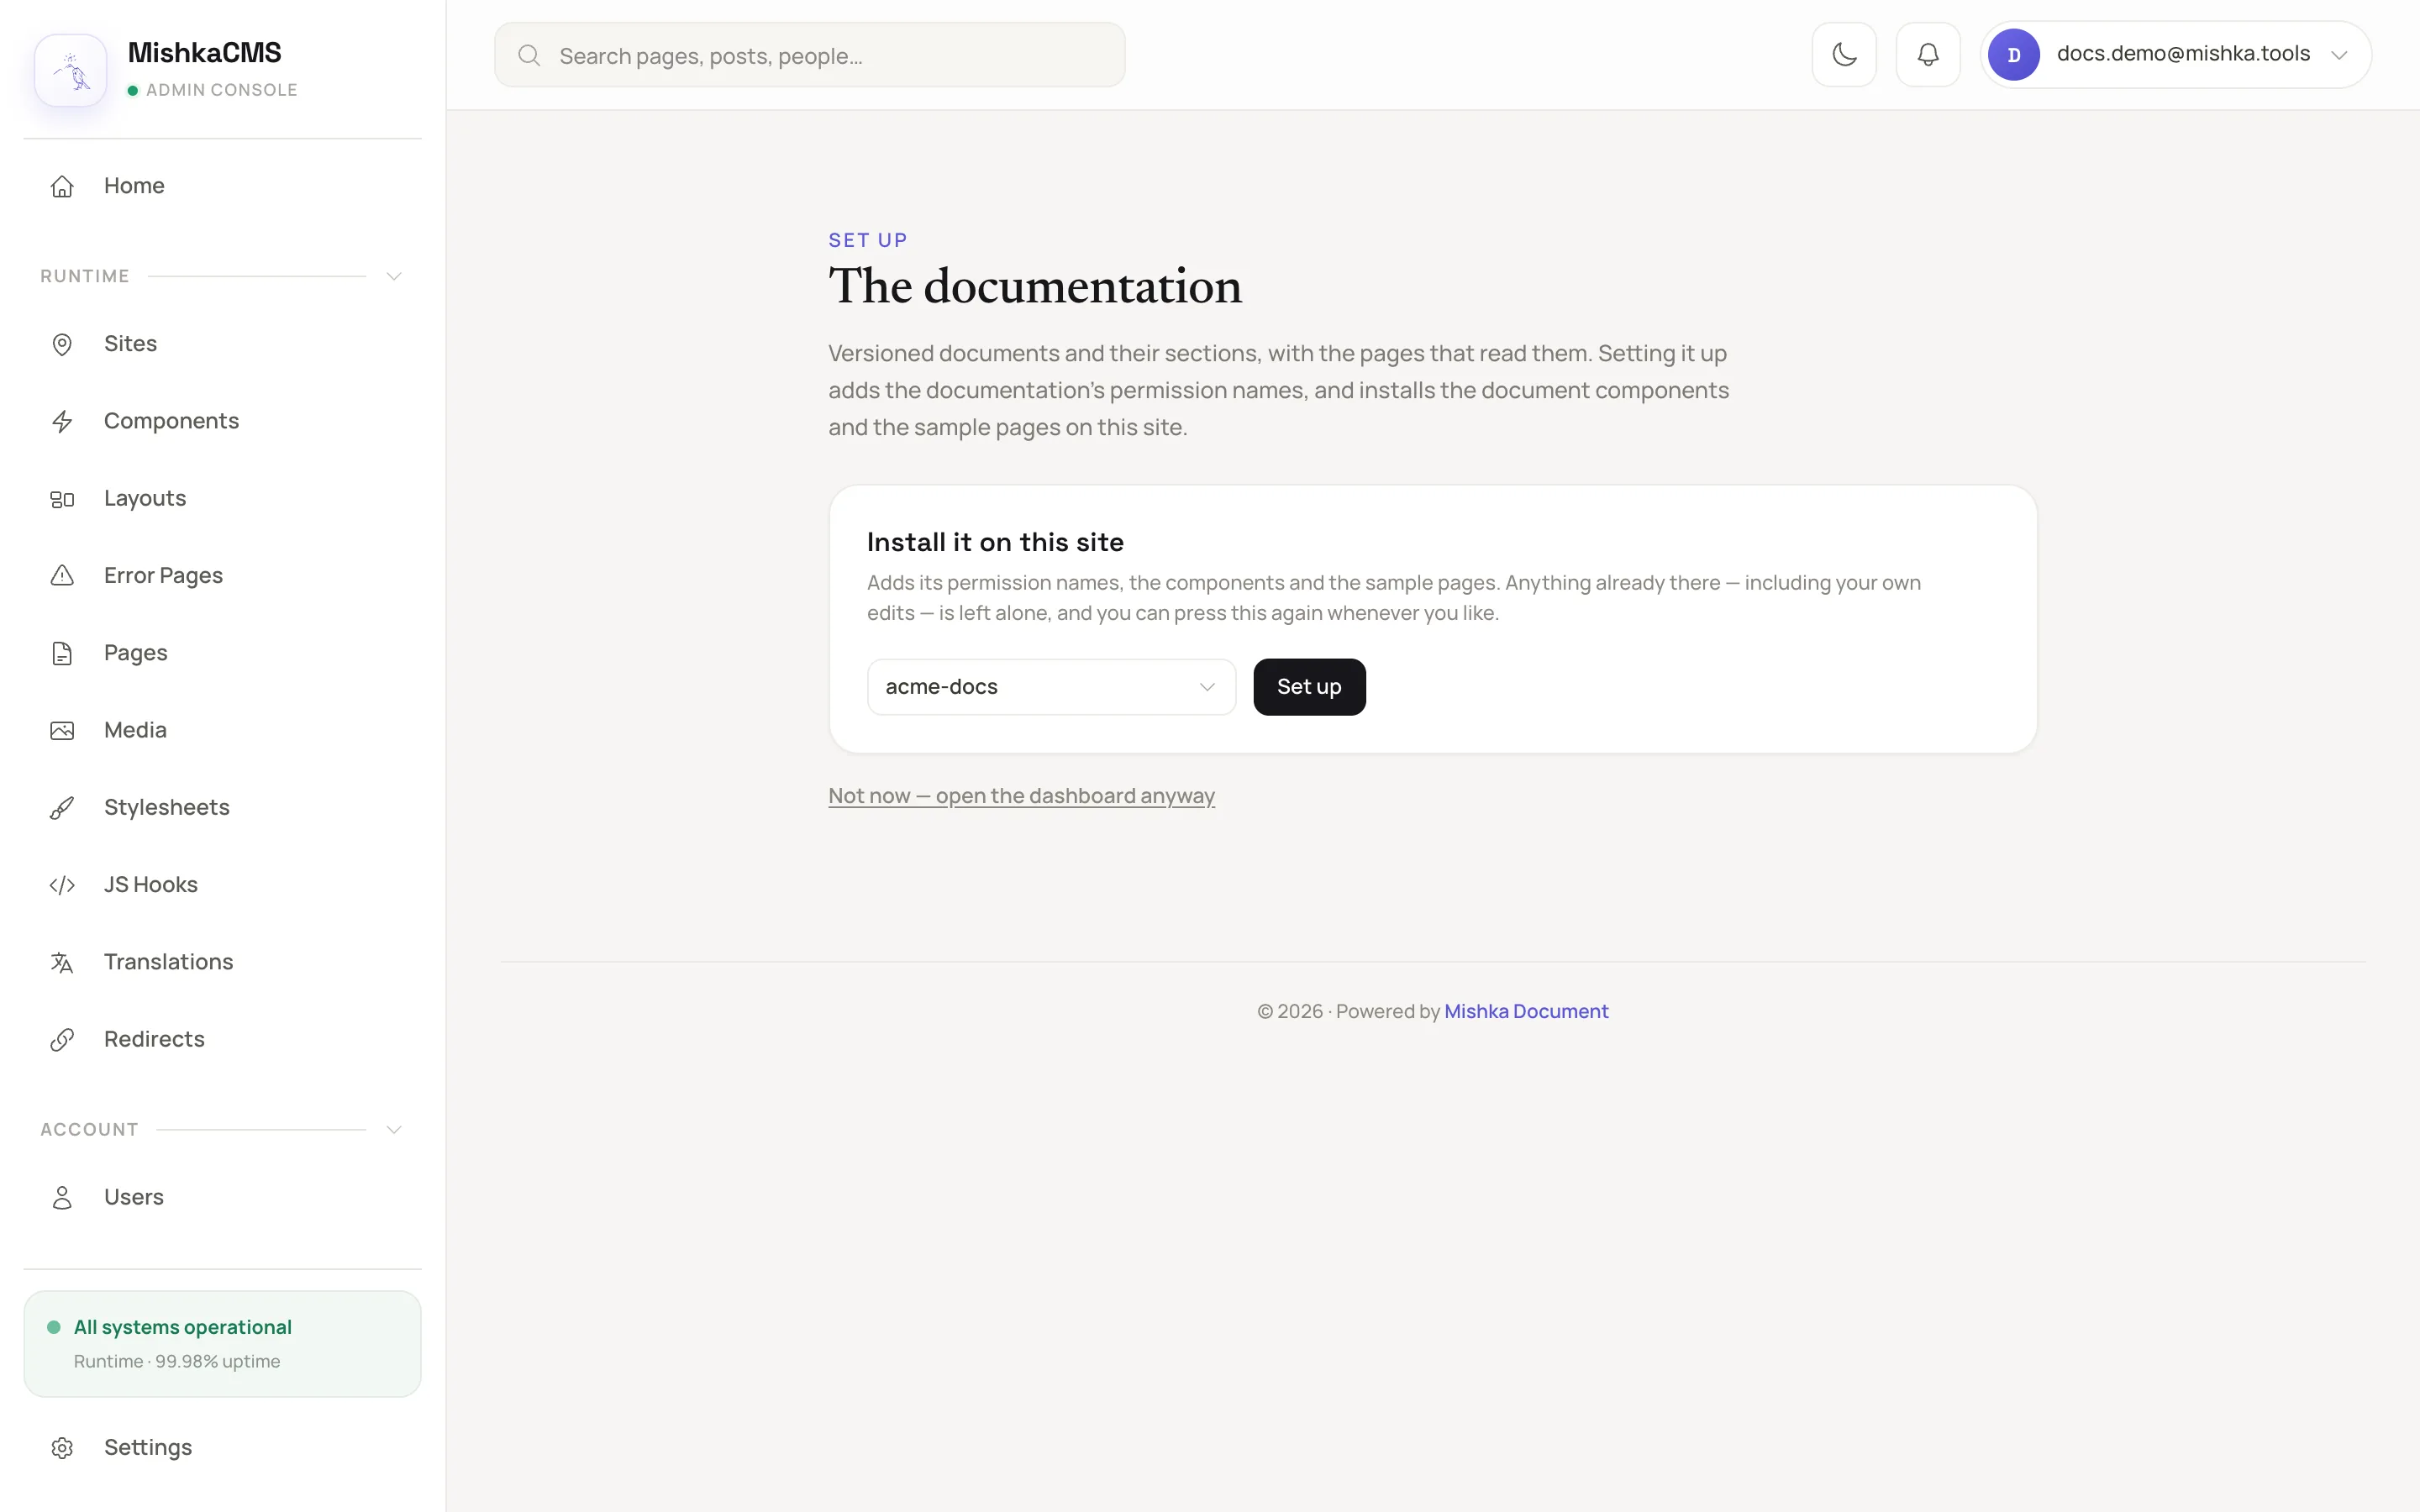Click the 'ADMIN CONSOLE' label
The height and width of the screenshot is (1512, 2420).
point(221,90)
